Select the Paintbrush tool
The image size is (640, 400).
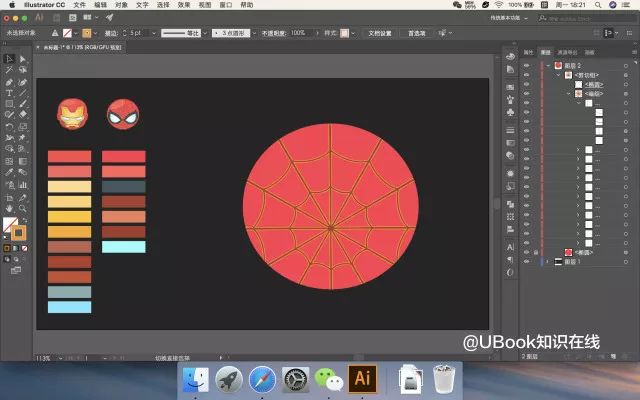(x=23, y=104)
